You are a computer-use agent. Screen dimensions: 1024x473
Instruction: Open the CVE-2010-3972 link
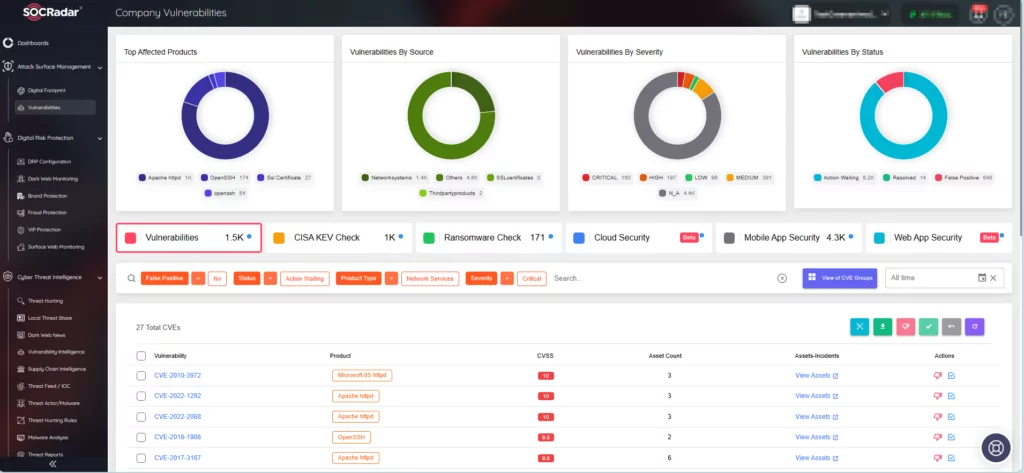(x=178, y=376)
